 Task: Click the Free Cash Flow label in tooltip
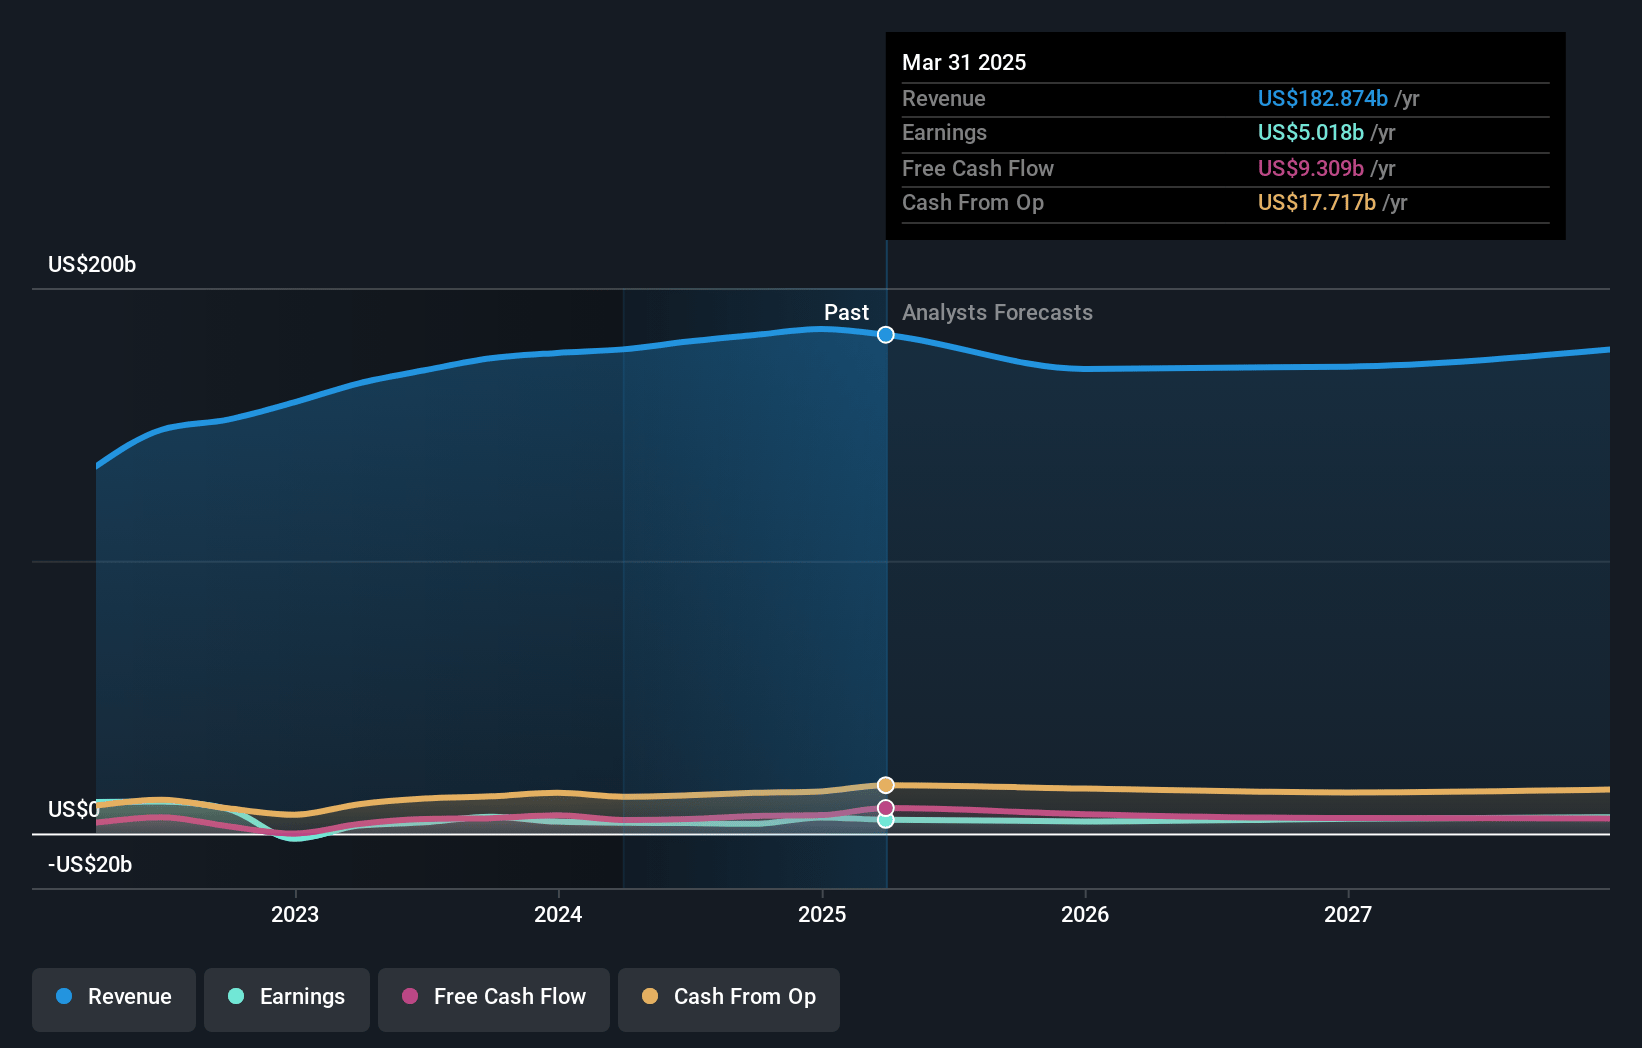click(978, 168)
